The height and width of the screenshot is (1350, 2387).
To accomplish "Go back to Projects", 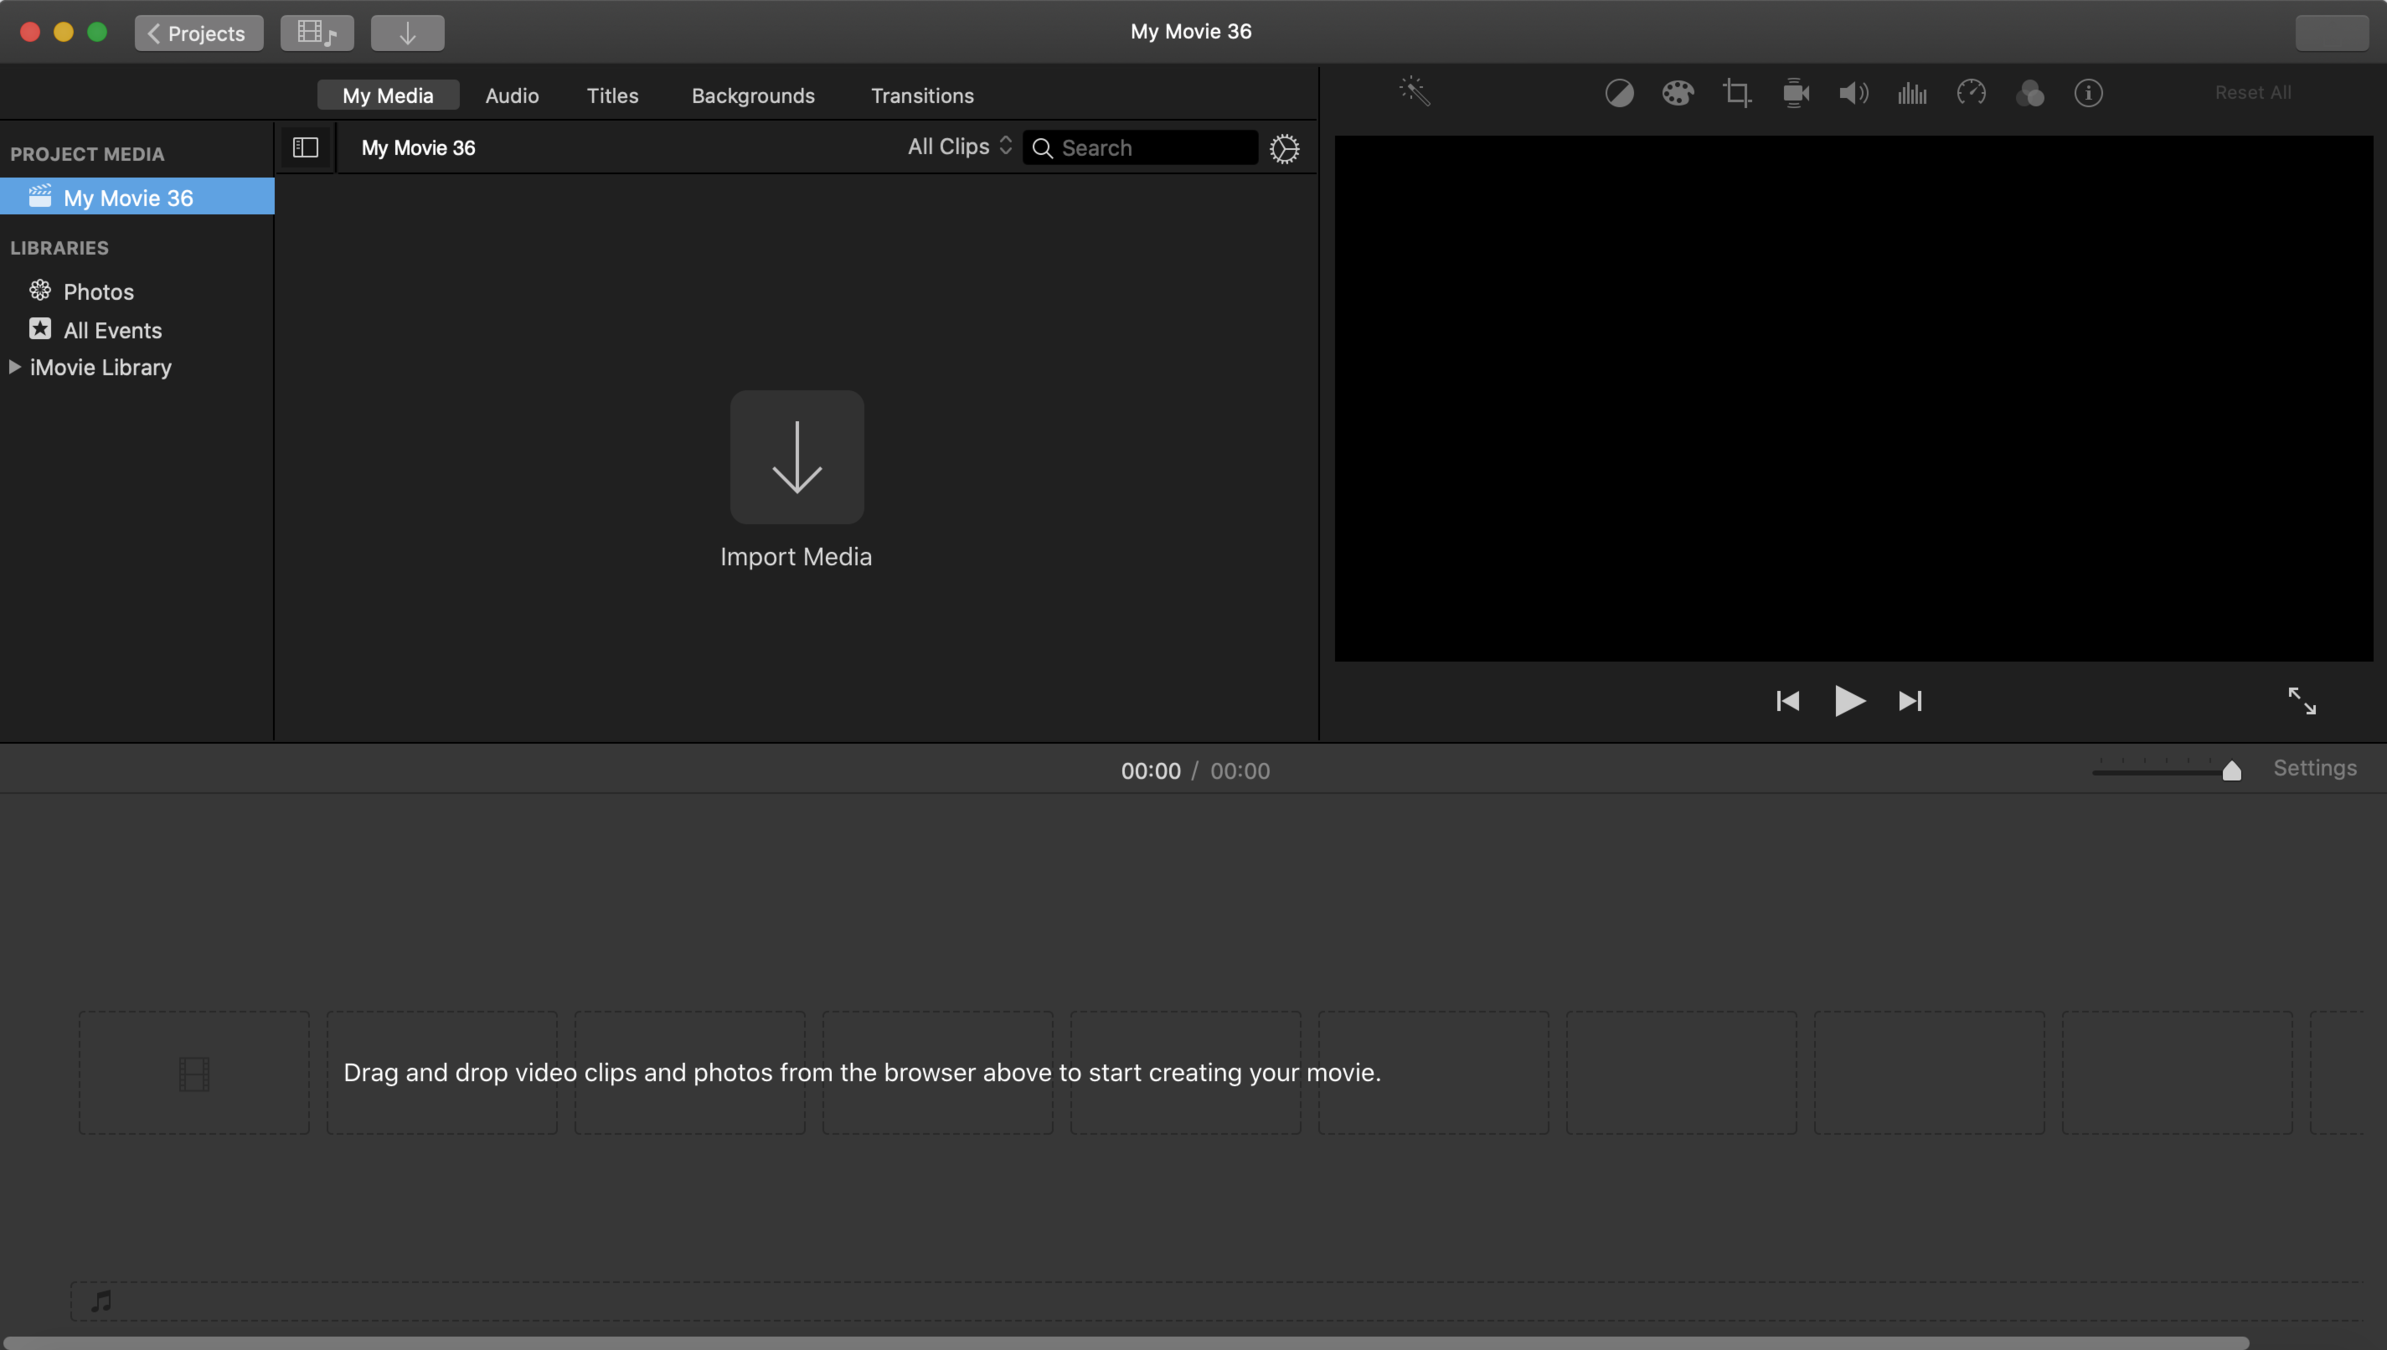I will click(198, 33).
